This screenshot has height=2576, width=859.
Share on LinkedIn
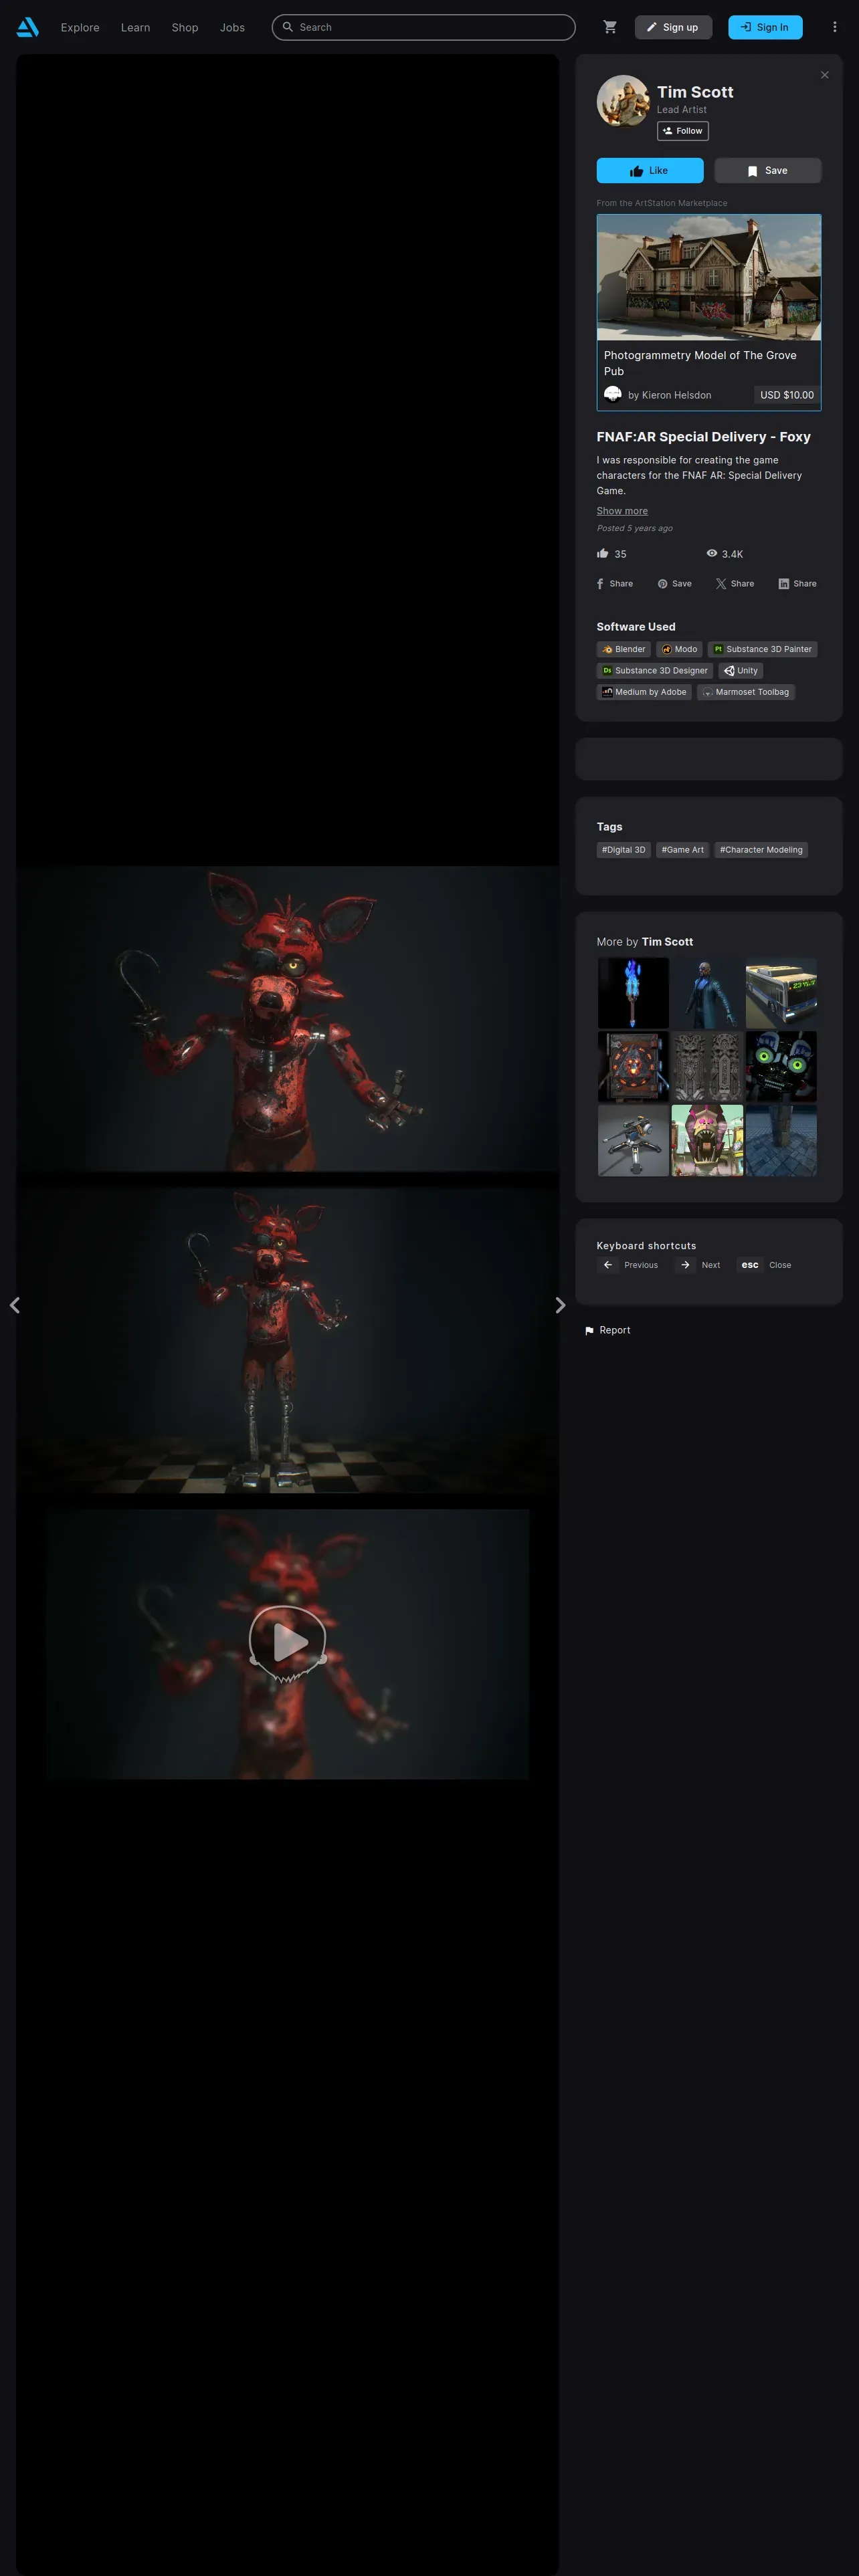coord(798,584)
